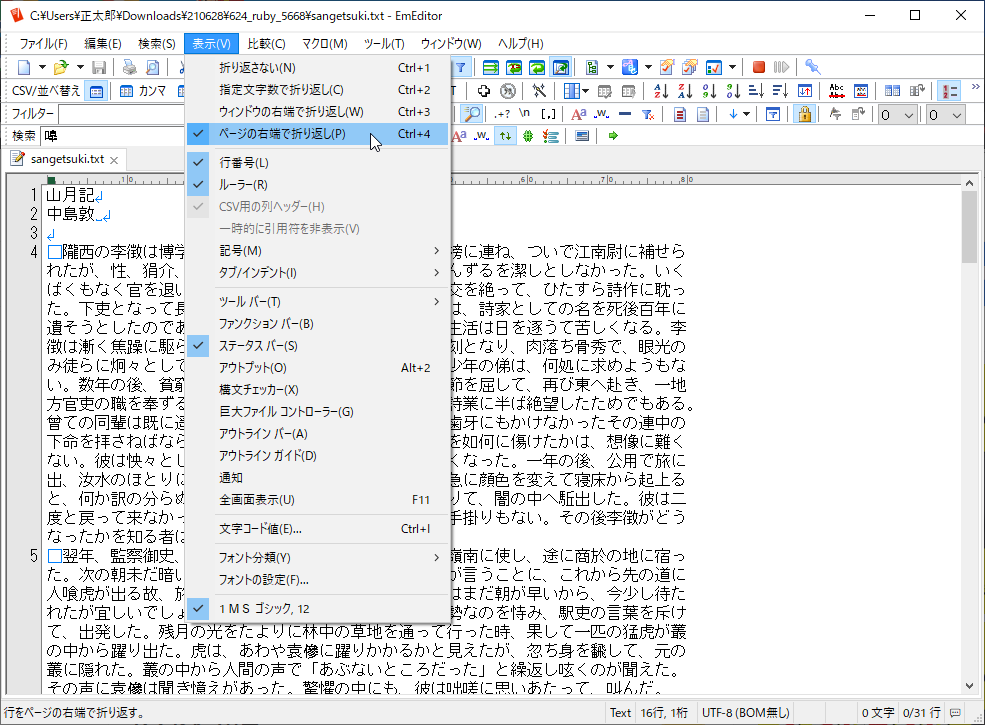The height and width of the screenshot is (725, 985).
Task: Expand the タブ/インデント(I) submenu
Action: coord(317,273)
